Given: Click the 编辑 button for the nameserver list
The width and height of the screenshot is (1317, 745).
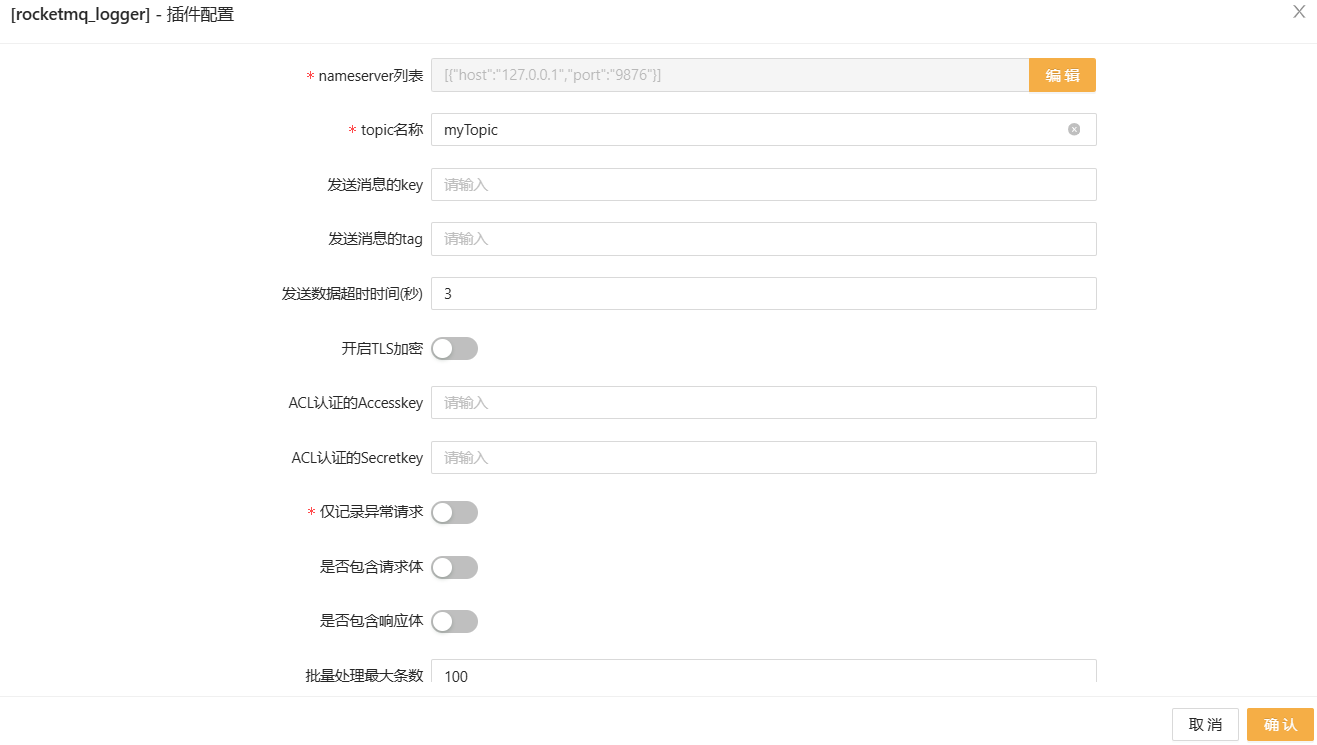Looking at the screenshot, I should click(1062, 75).
